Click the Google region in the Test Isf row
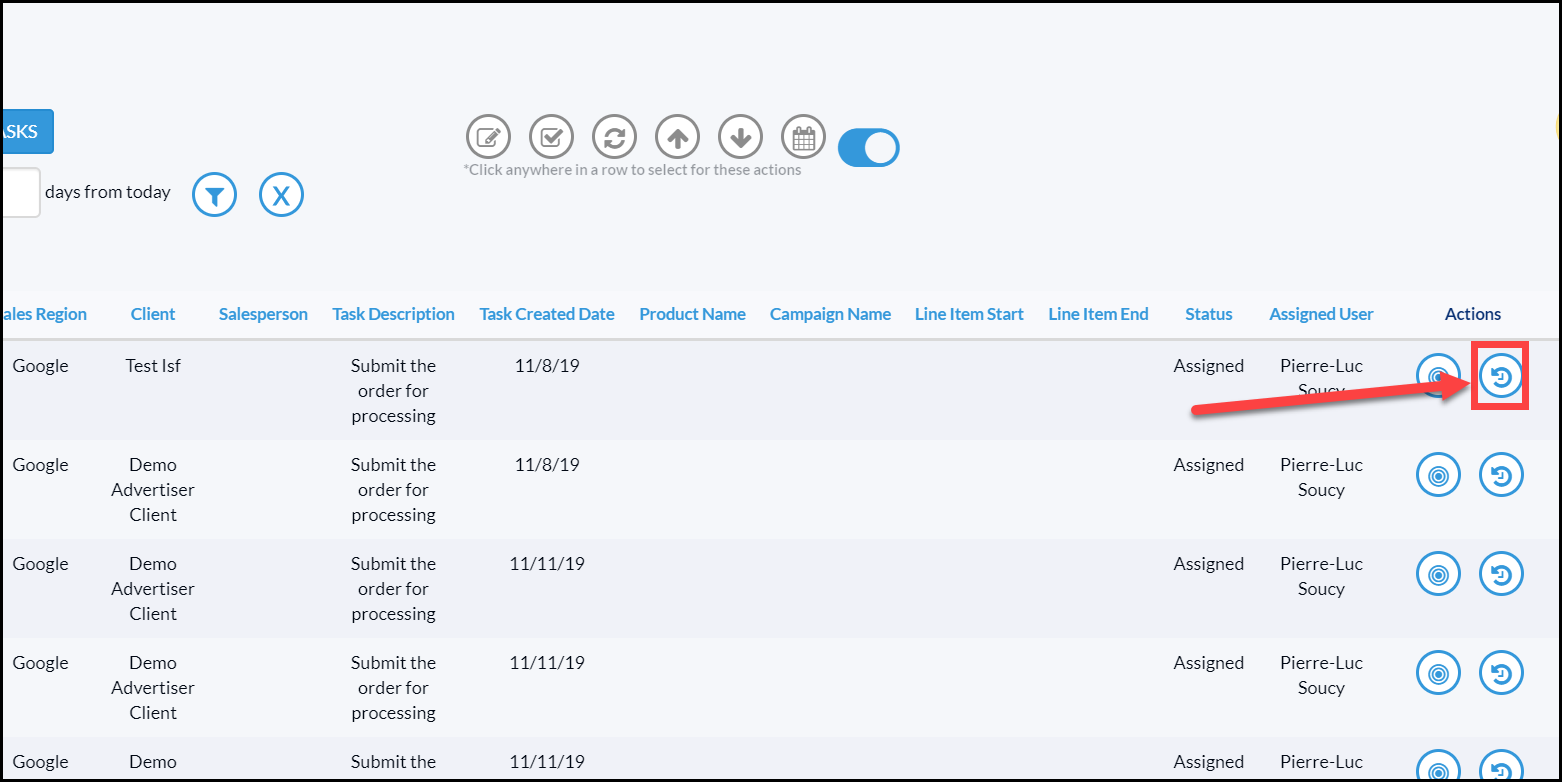Screen dimensions: 1562x782 [x=41, y=366]
